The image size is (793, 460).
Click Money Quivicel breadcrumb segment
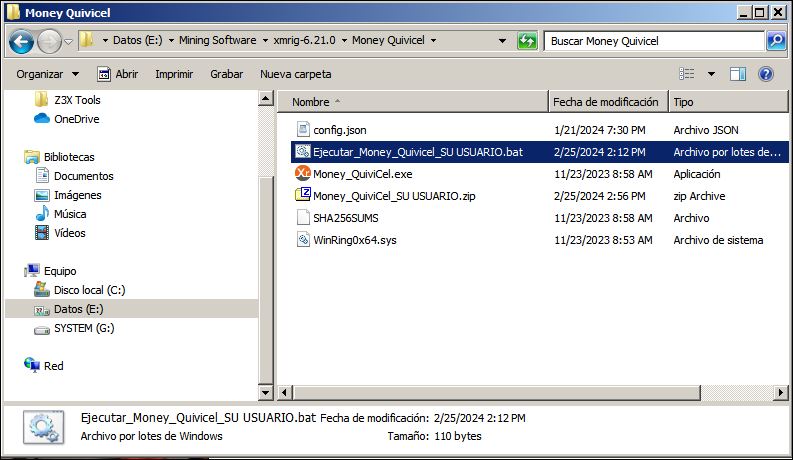point(388,40)
